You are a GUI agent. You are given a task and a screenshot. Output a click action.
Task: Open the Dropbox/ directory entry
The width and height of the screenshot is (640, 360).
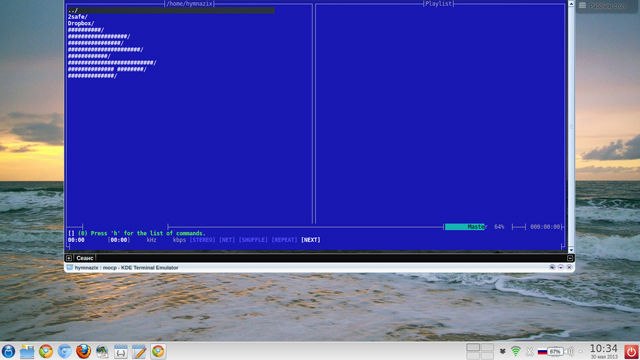81,23
